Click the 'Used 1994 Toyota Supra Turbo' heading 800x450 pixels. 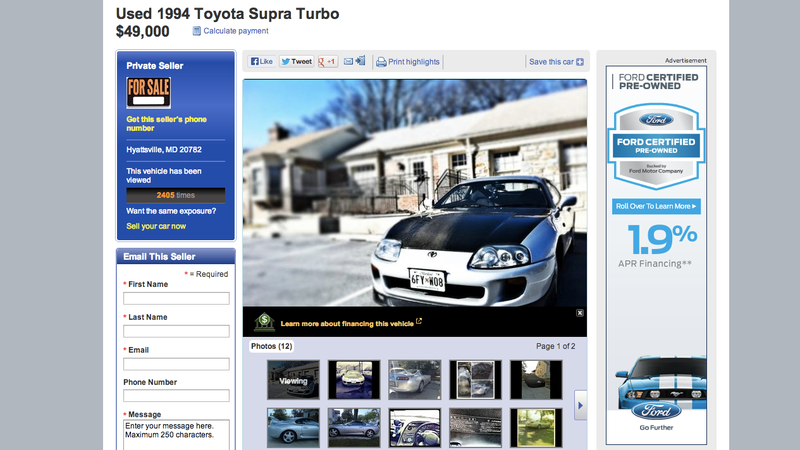228,13
